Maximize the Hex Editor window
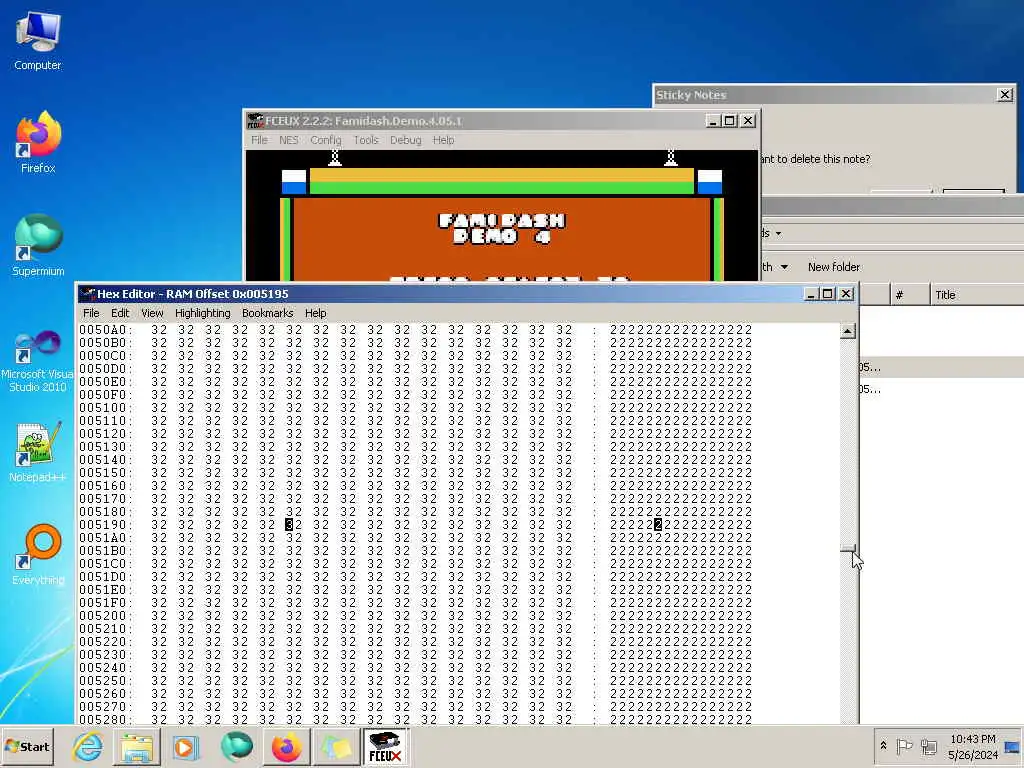 pyautogui.click(x=827, y=294)
